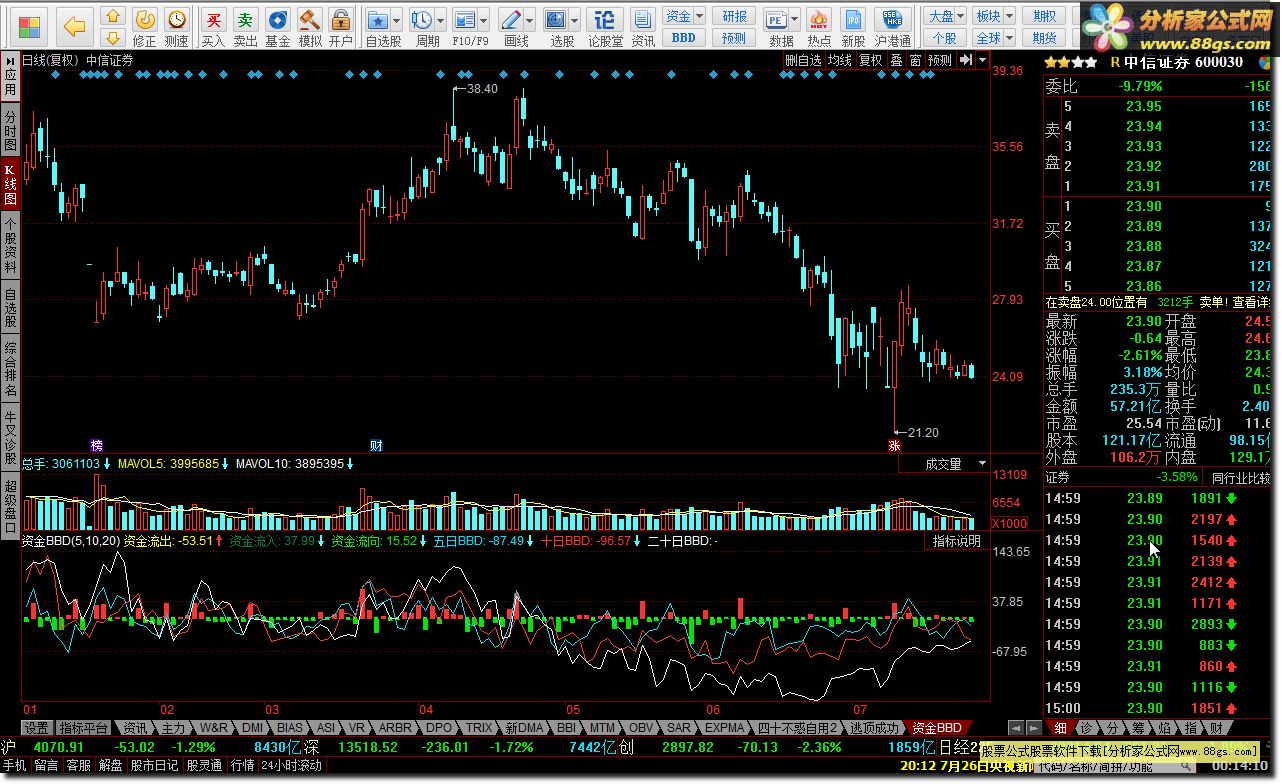1282x784 pixels.
Task: Open 综合排名 left sidebar tab
Action: pos(10,369)
